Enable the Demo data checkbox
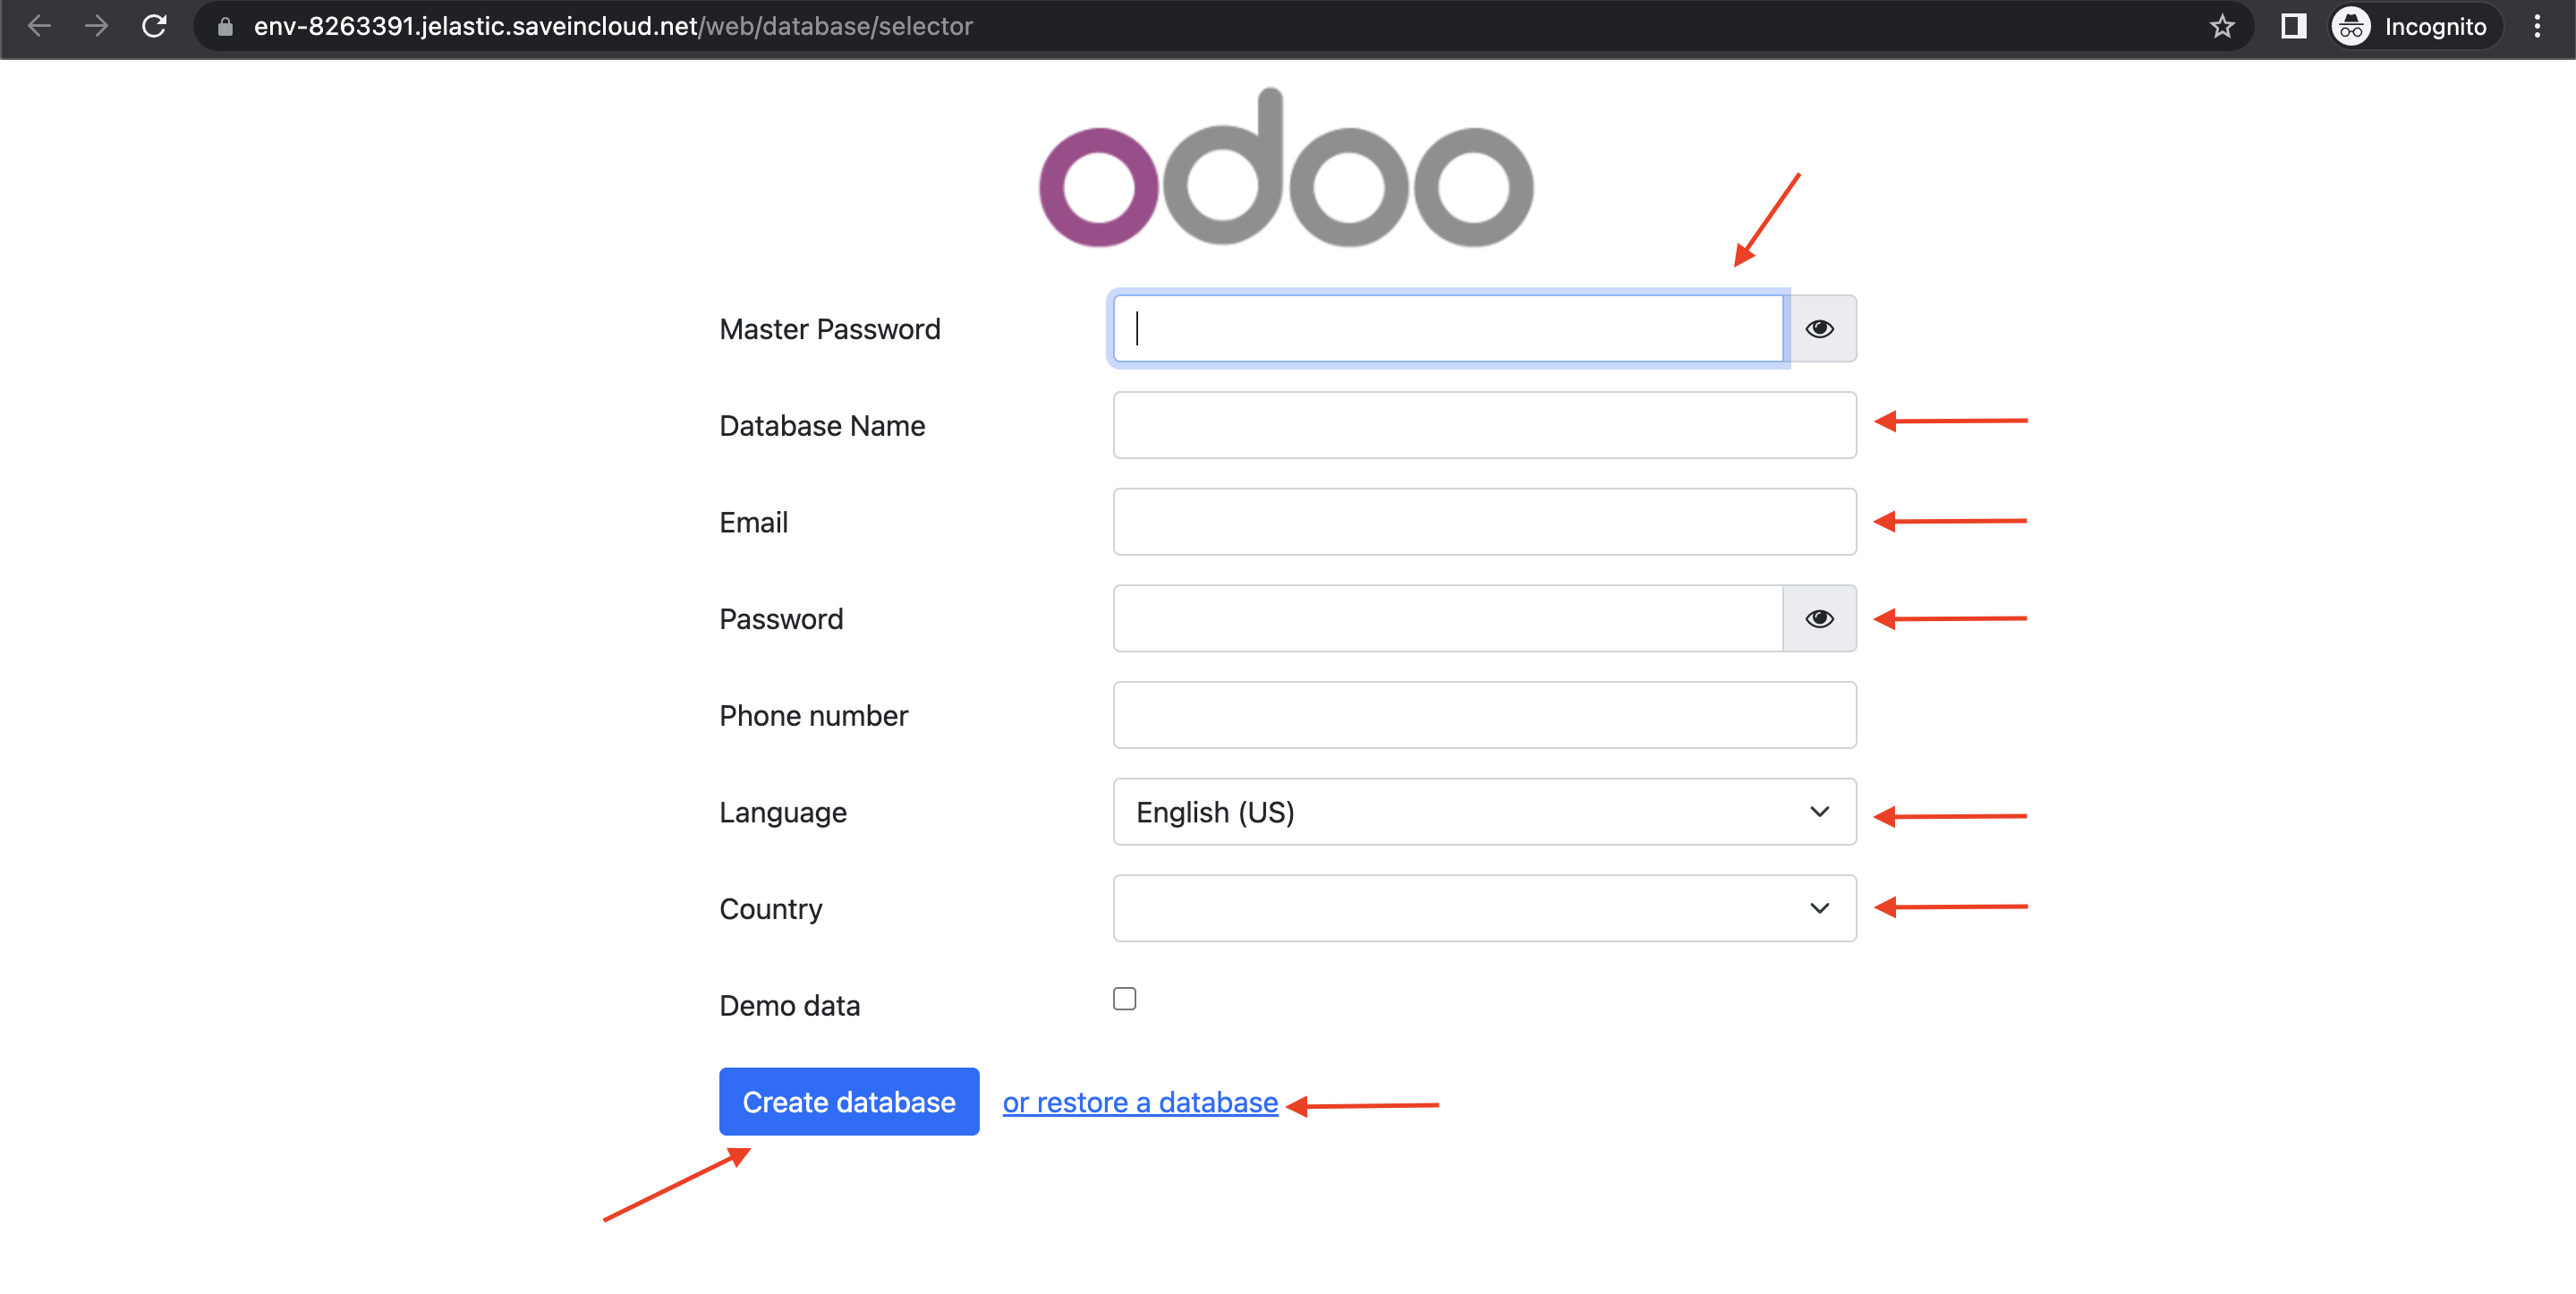The width and height of the screenshot is (2576, 1294). click(1124, 998)
